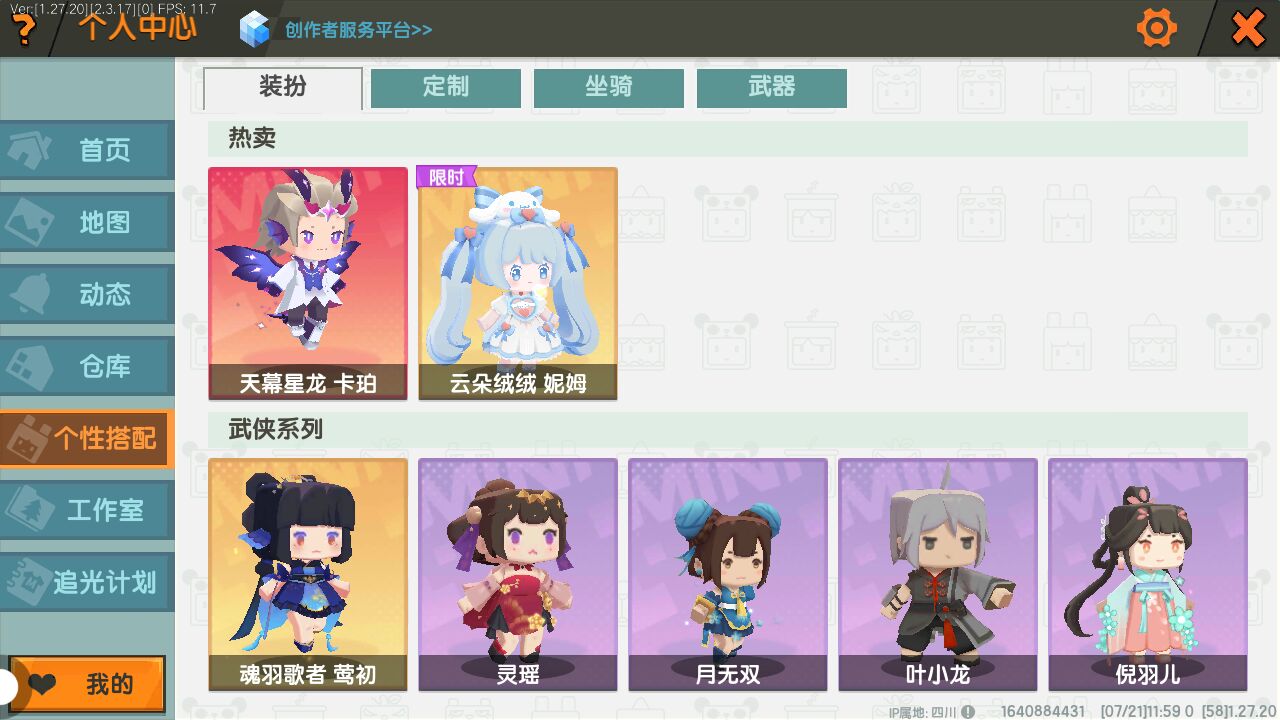
Task: Open the orange settings gear
Action: pyautogui.click(x=1157, y=28)
